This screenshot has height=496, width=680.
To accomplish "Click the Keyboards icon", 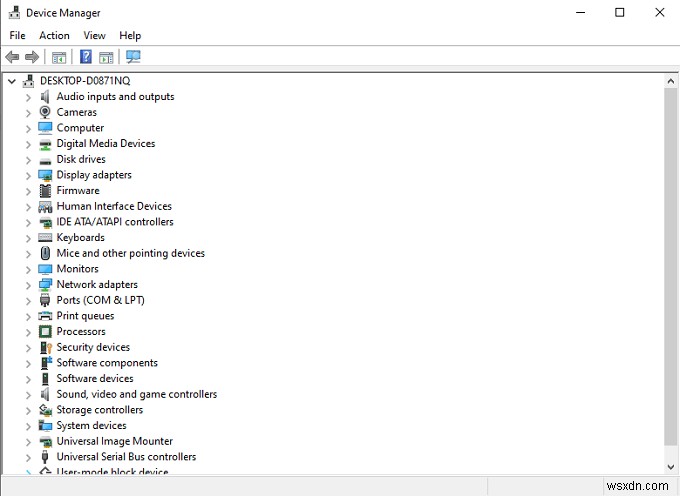I will pos(45,238).
